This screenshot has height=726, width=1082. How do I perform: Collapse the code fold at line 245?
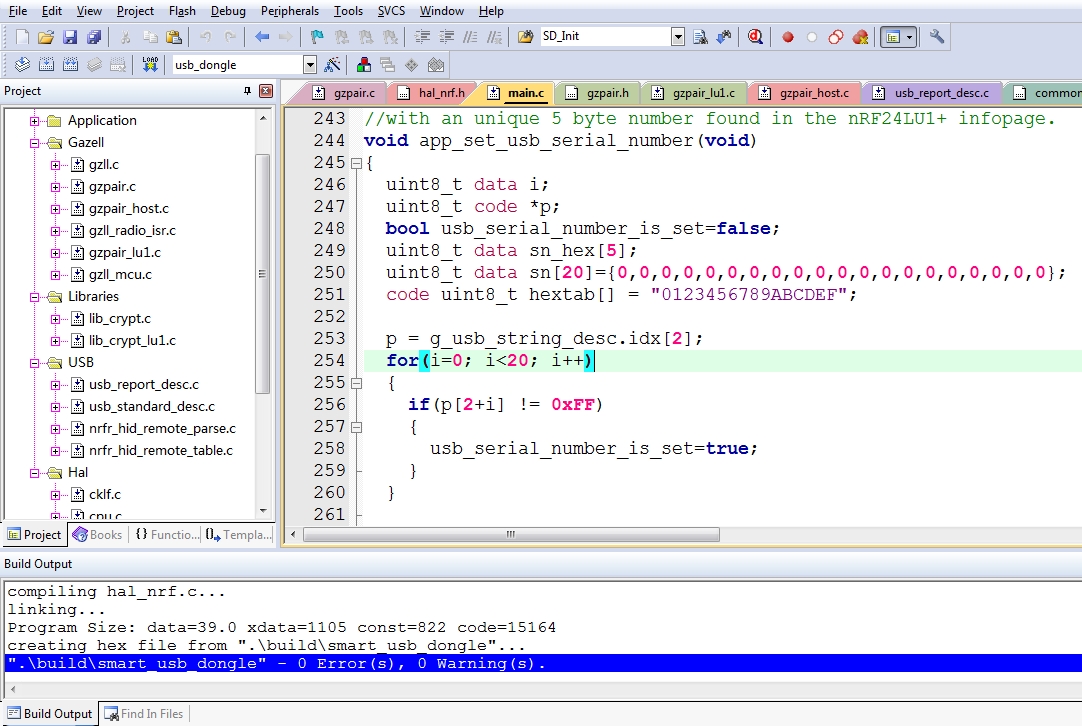coord(356,164)
